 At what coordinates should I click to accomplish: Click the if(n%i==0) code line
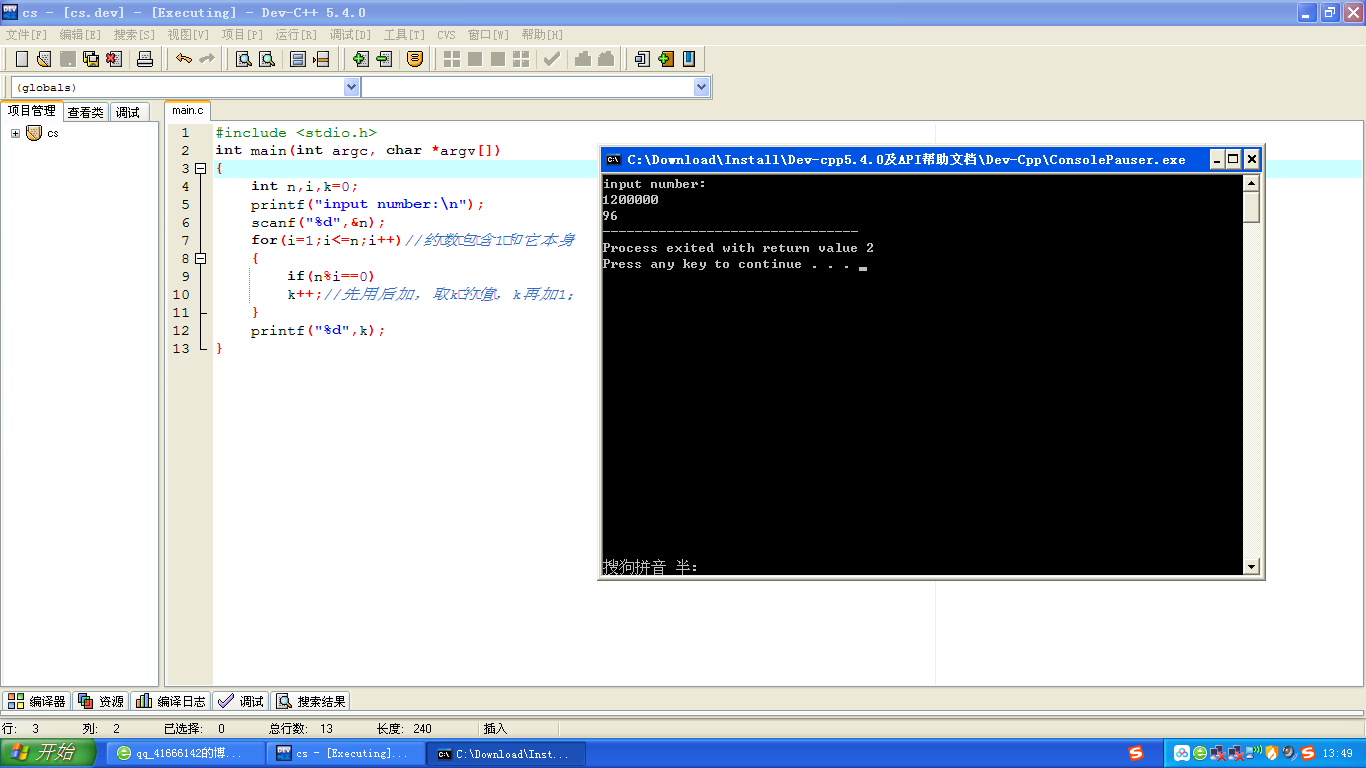tap(331, 277)
